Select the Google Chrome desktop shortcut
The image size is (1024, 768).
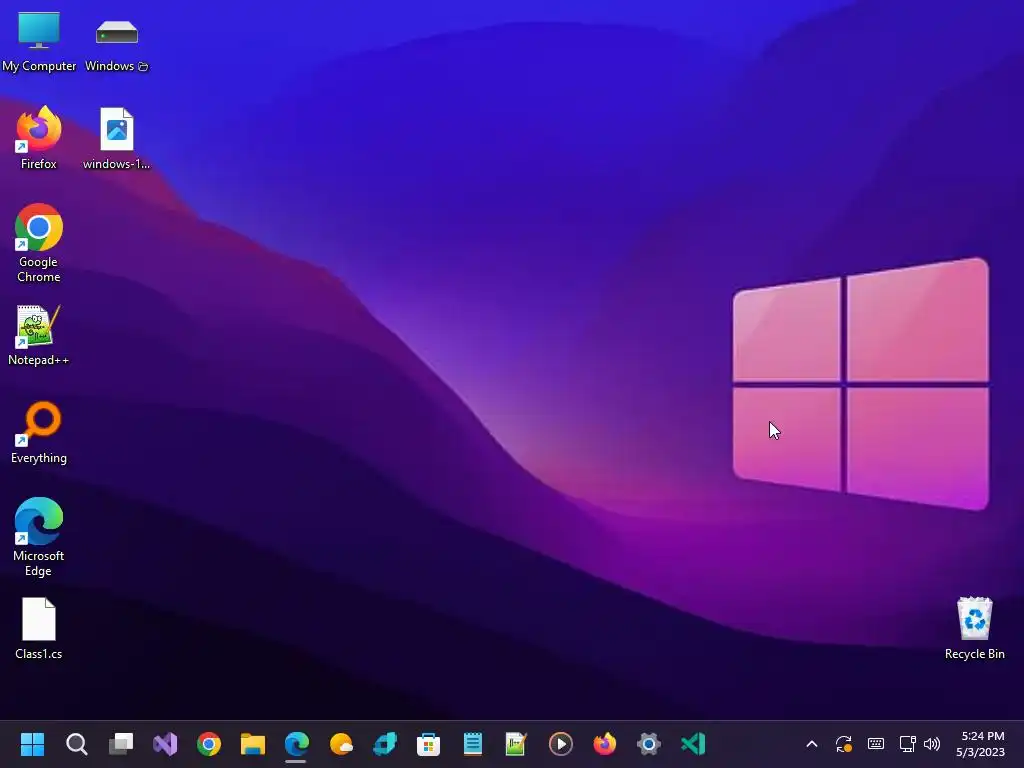coord(39,243)
